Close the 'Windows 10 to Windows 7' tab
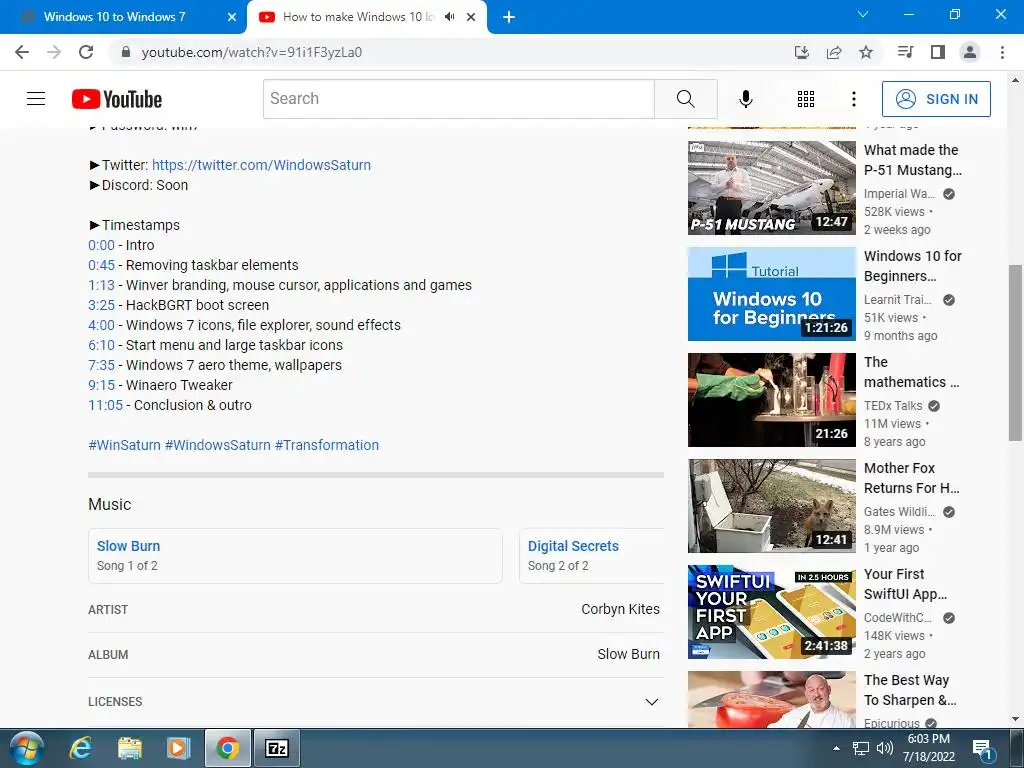 (x=232, y=17)
